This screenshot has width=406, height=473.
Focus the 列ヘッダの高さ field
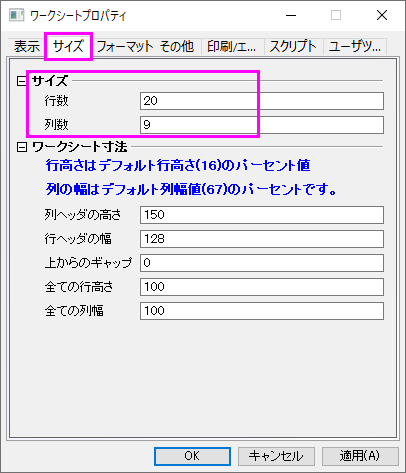262,215
